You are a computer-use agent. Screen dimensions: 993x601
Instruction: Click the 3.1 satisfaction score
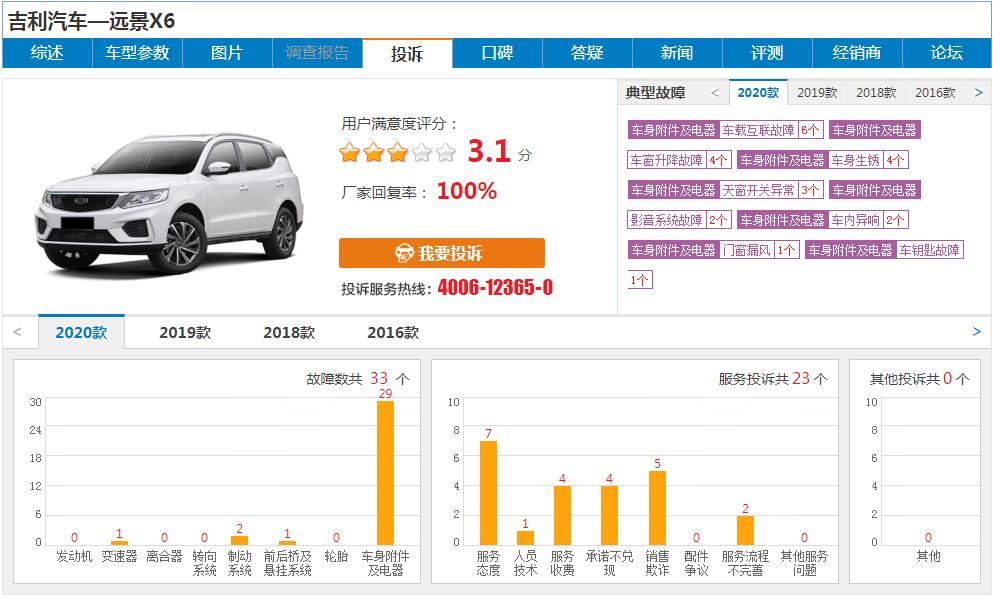(x=490, y=151)
